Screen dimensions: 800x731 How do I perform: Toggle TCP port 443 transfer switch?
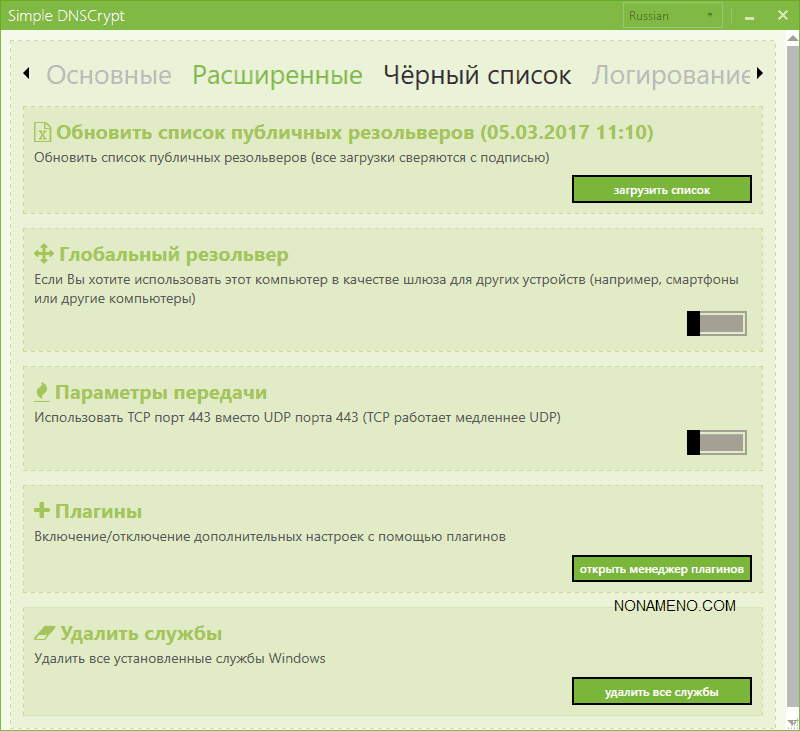716,443
